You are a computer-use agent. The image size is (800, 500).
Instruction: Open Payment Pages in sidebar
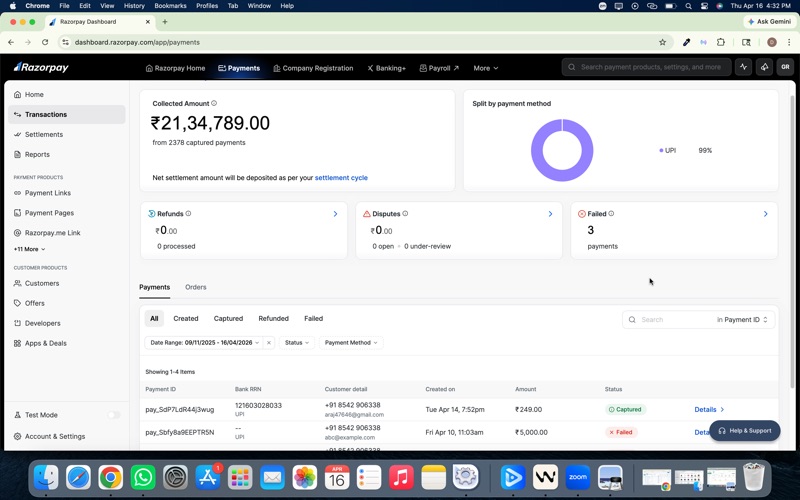(x=49, y=213)
